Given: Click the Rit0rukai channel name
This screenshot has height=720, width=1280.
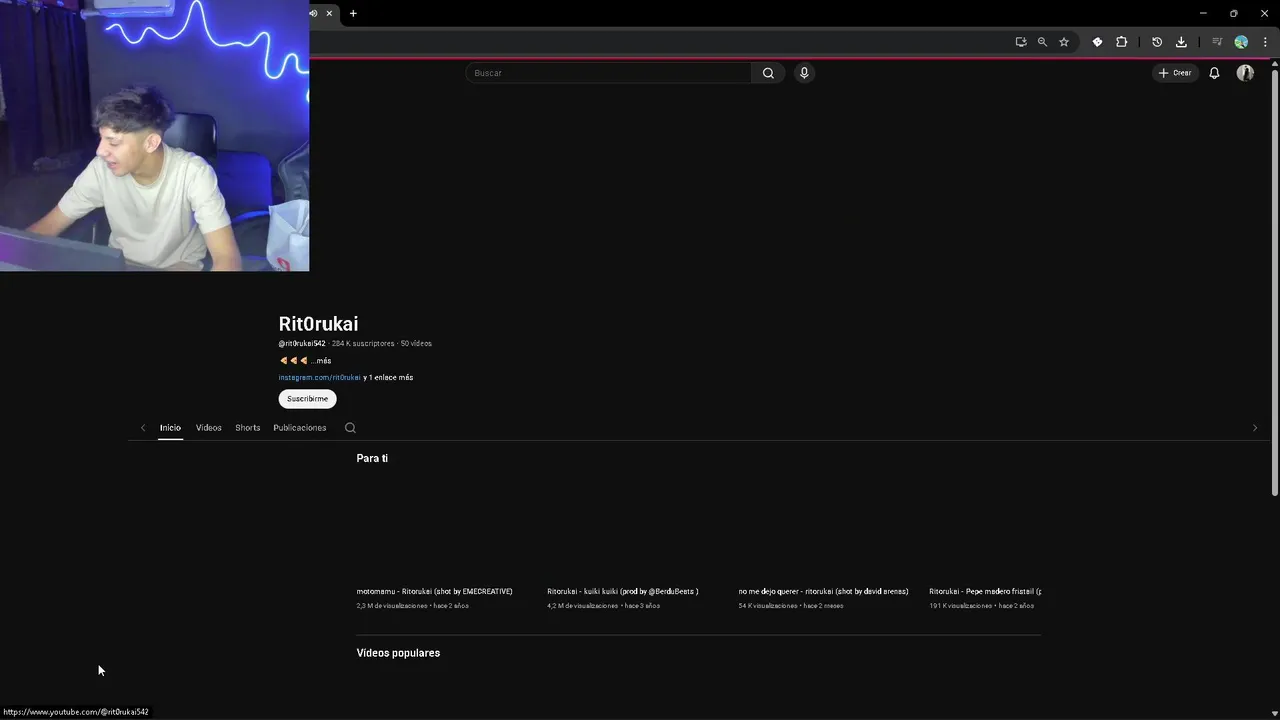Looking at the screenshot, I should click(x=318, y=324).
